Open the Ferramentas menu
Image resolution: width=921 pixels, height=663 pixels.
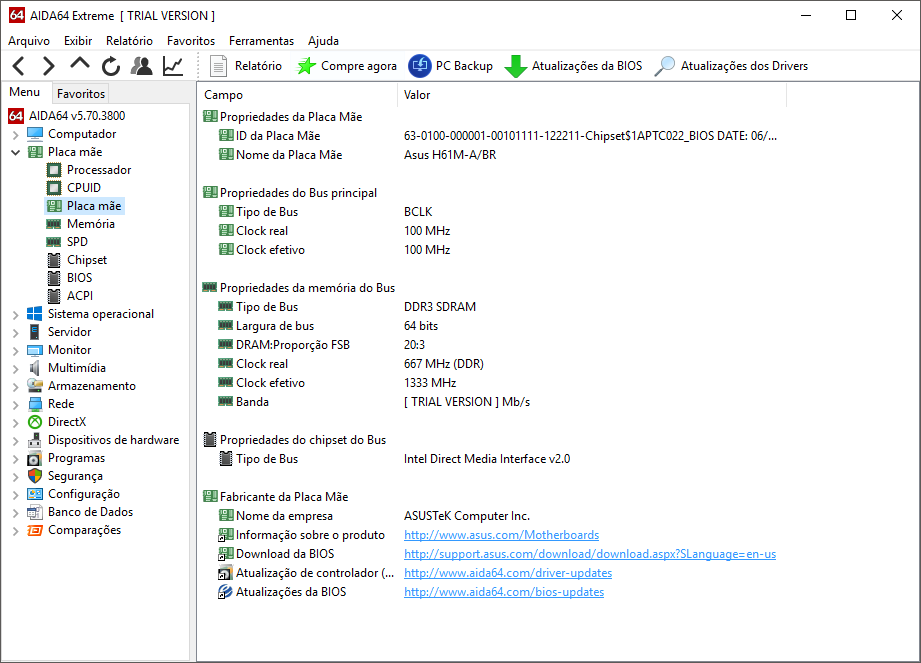261,41
